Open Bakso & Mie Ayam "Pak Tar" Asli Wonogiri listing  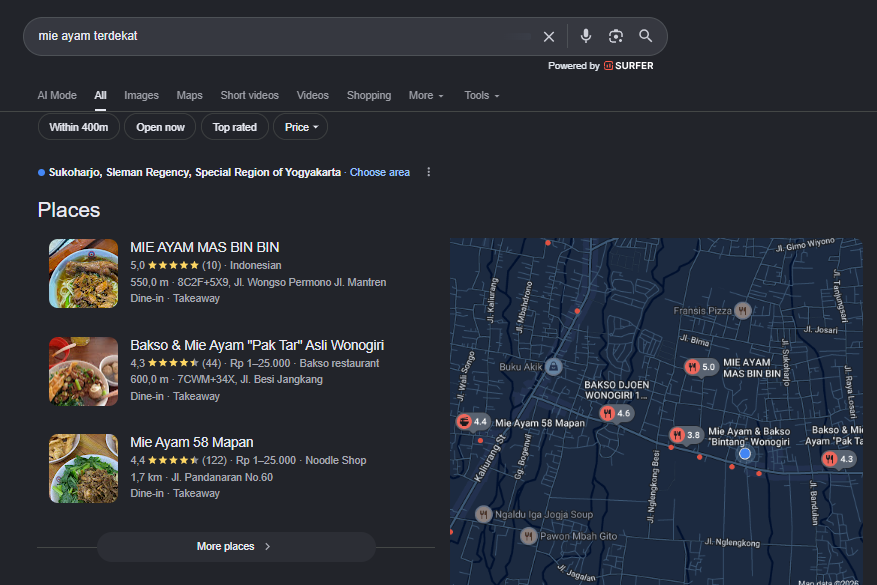257,345
